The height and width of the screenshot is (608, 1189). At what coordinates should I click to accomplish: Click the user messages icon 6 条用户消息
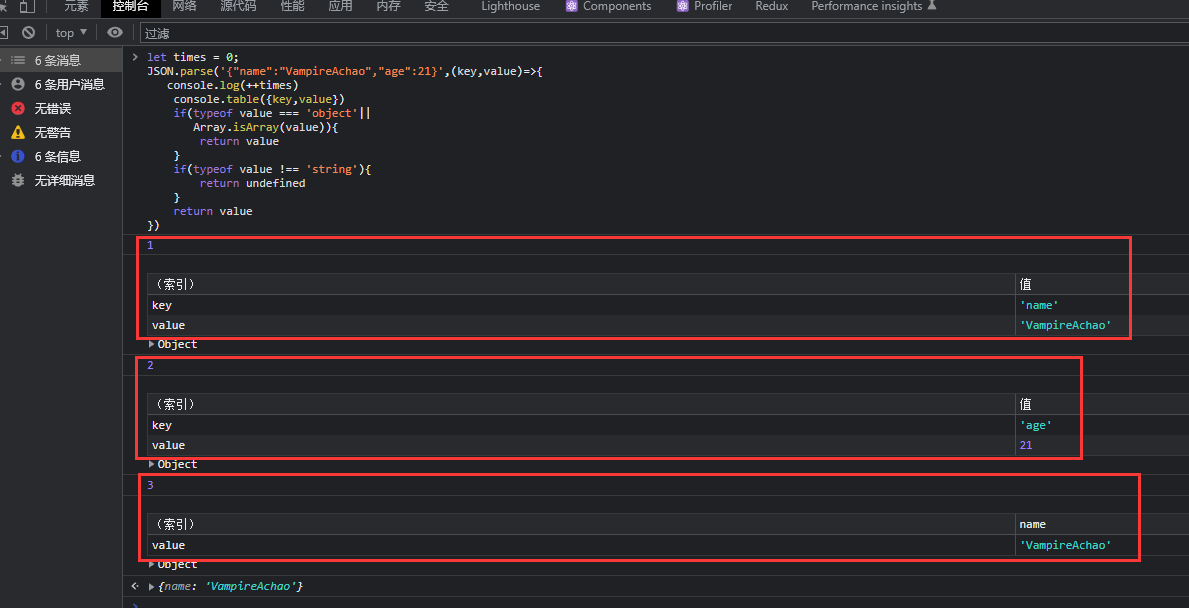pyautogui.click(x=18, y=84)
